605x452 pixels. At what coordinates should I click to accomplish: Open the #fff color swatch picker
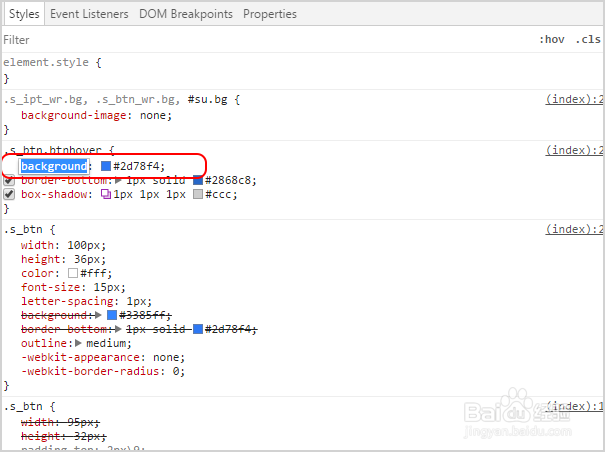tap(73, 273)
